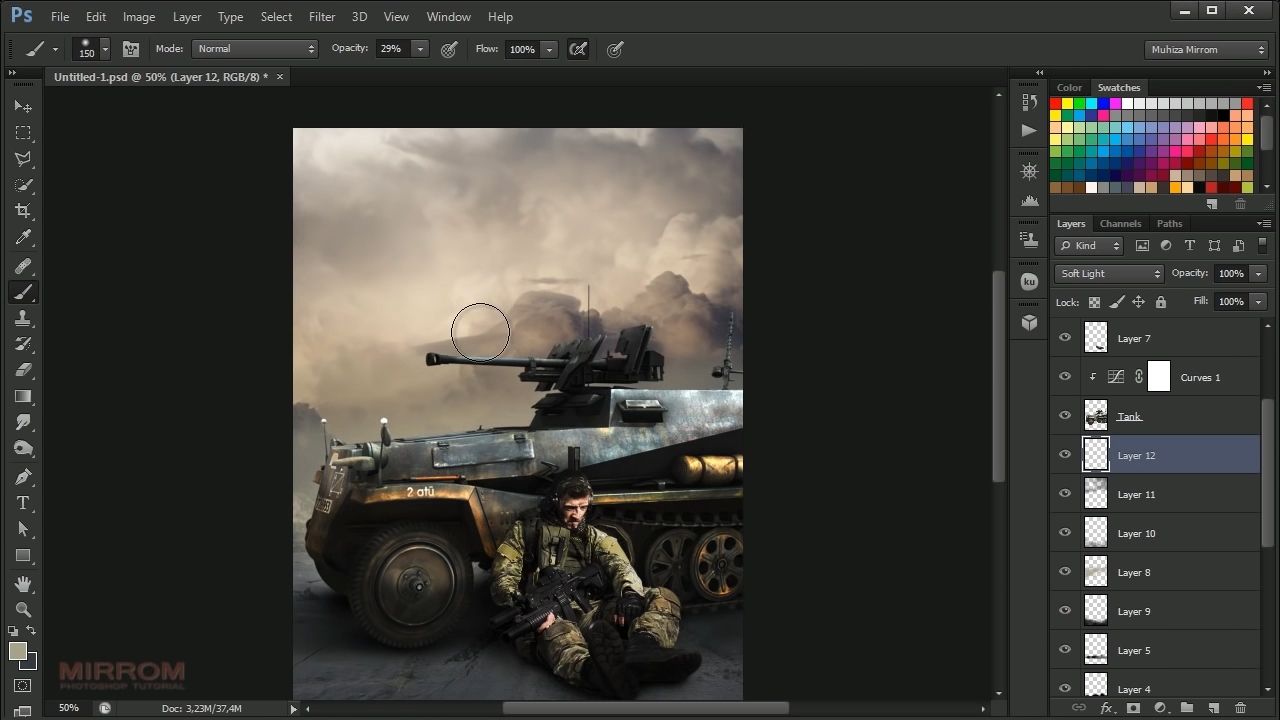The height and width of the screenshot is (720, 1280).
Task: Select the Eyedropper tool
Action: [23, 238]
